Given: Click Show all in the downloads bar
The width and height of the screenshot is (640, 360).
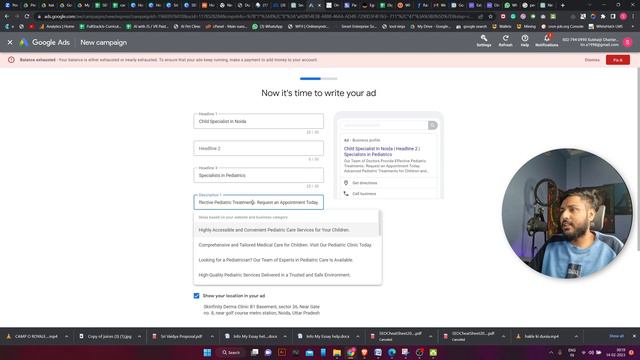Looking at the screenshot, I should tap(616, 336).
